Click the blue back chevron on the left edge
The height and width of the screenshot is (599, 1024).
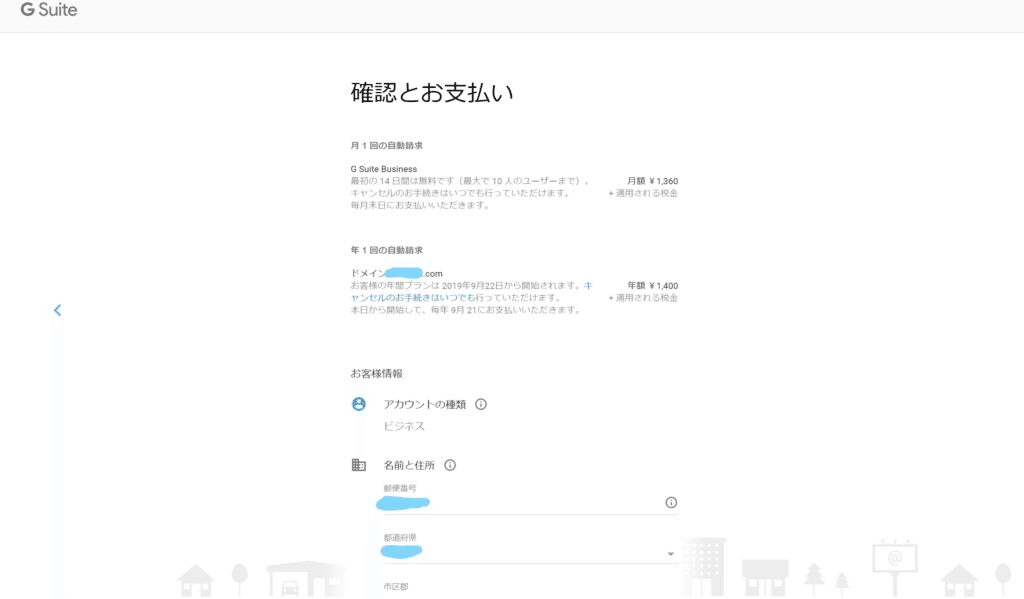pos(57,310)
